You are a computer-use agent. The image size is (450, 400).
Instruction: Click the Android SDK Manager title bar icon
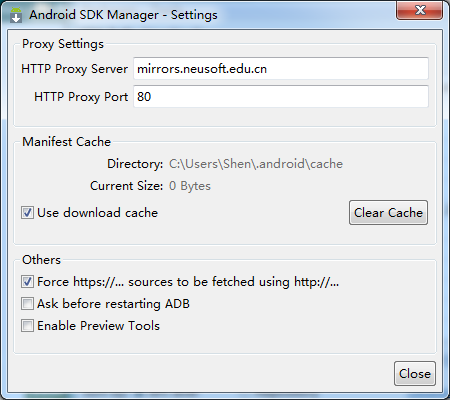point(16,15)
